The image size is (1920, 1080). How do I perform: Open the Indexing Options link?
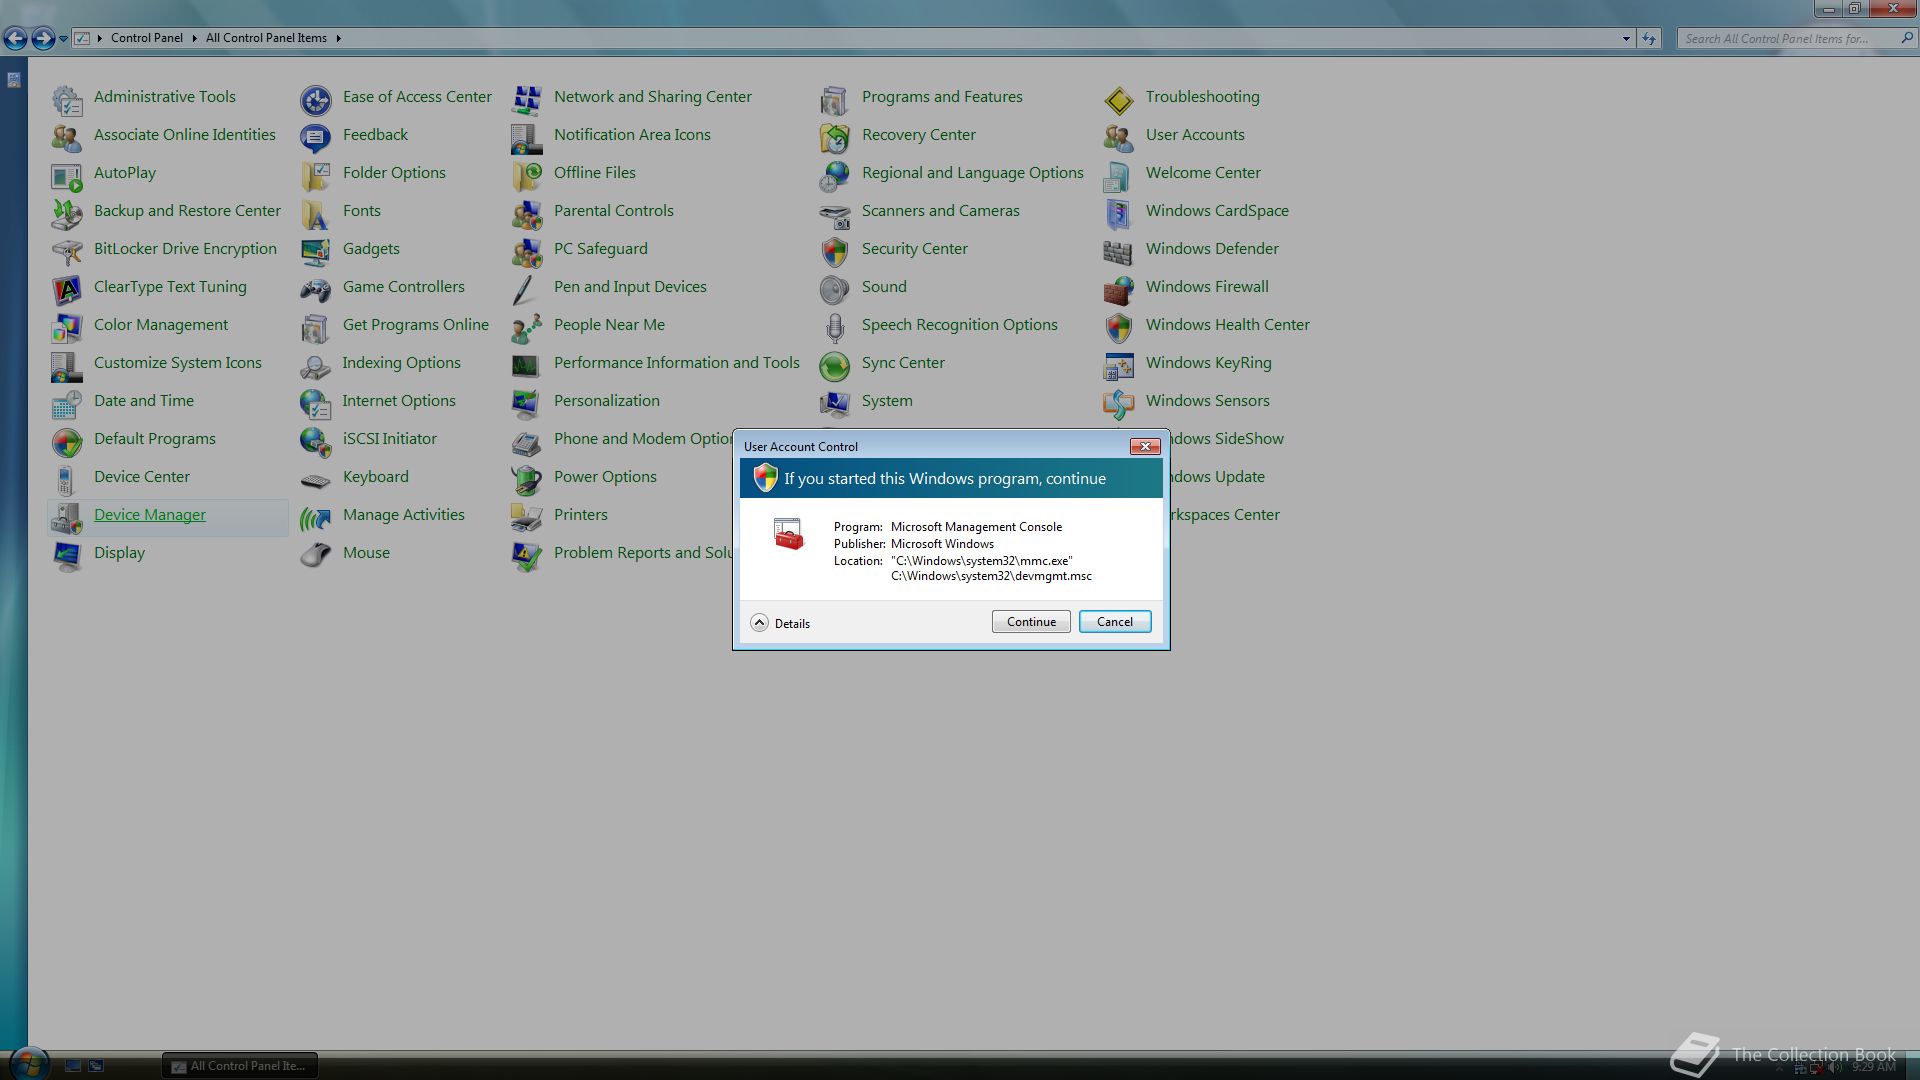tap(401, 362)
